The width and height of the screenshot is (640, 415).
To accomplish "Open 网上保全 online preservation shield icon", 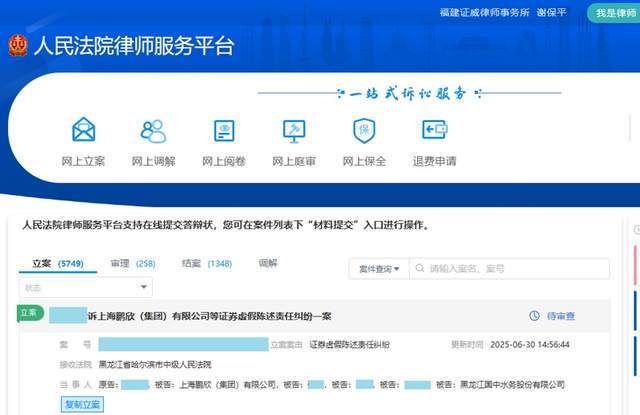I will (x=364, y=131).
